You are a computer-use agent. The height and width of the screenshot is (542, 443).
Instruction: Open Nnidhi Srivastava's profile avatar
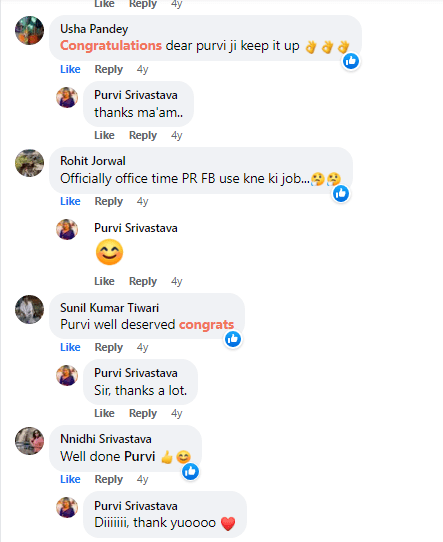coord(29,441)
